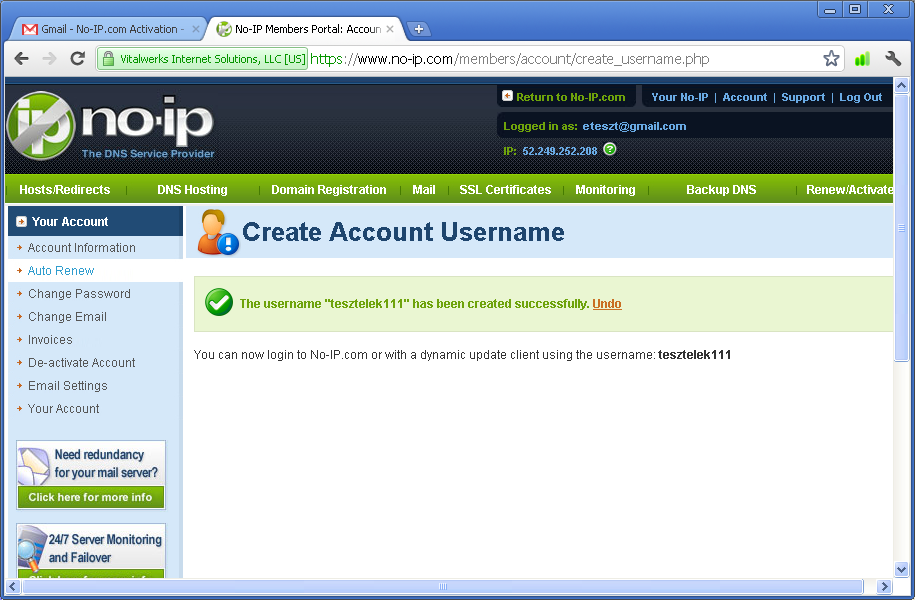Screen dimensions: 915x600
Task: Open the Auto Renew sidebar link
Action: click(61, 270)
